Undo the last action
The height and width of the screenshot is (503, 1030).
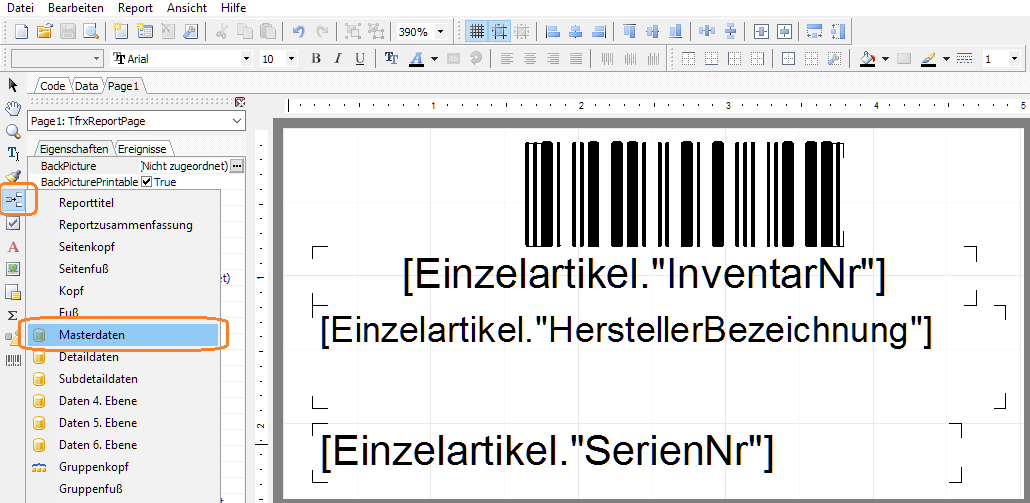[x=298, y=31]
